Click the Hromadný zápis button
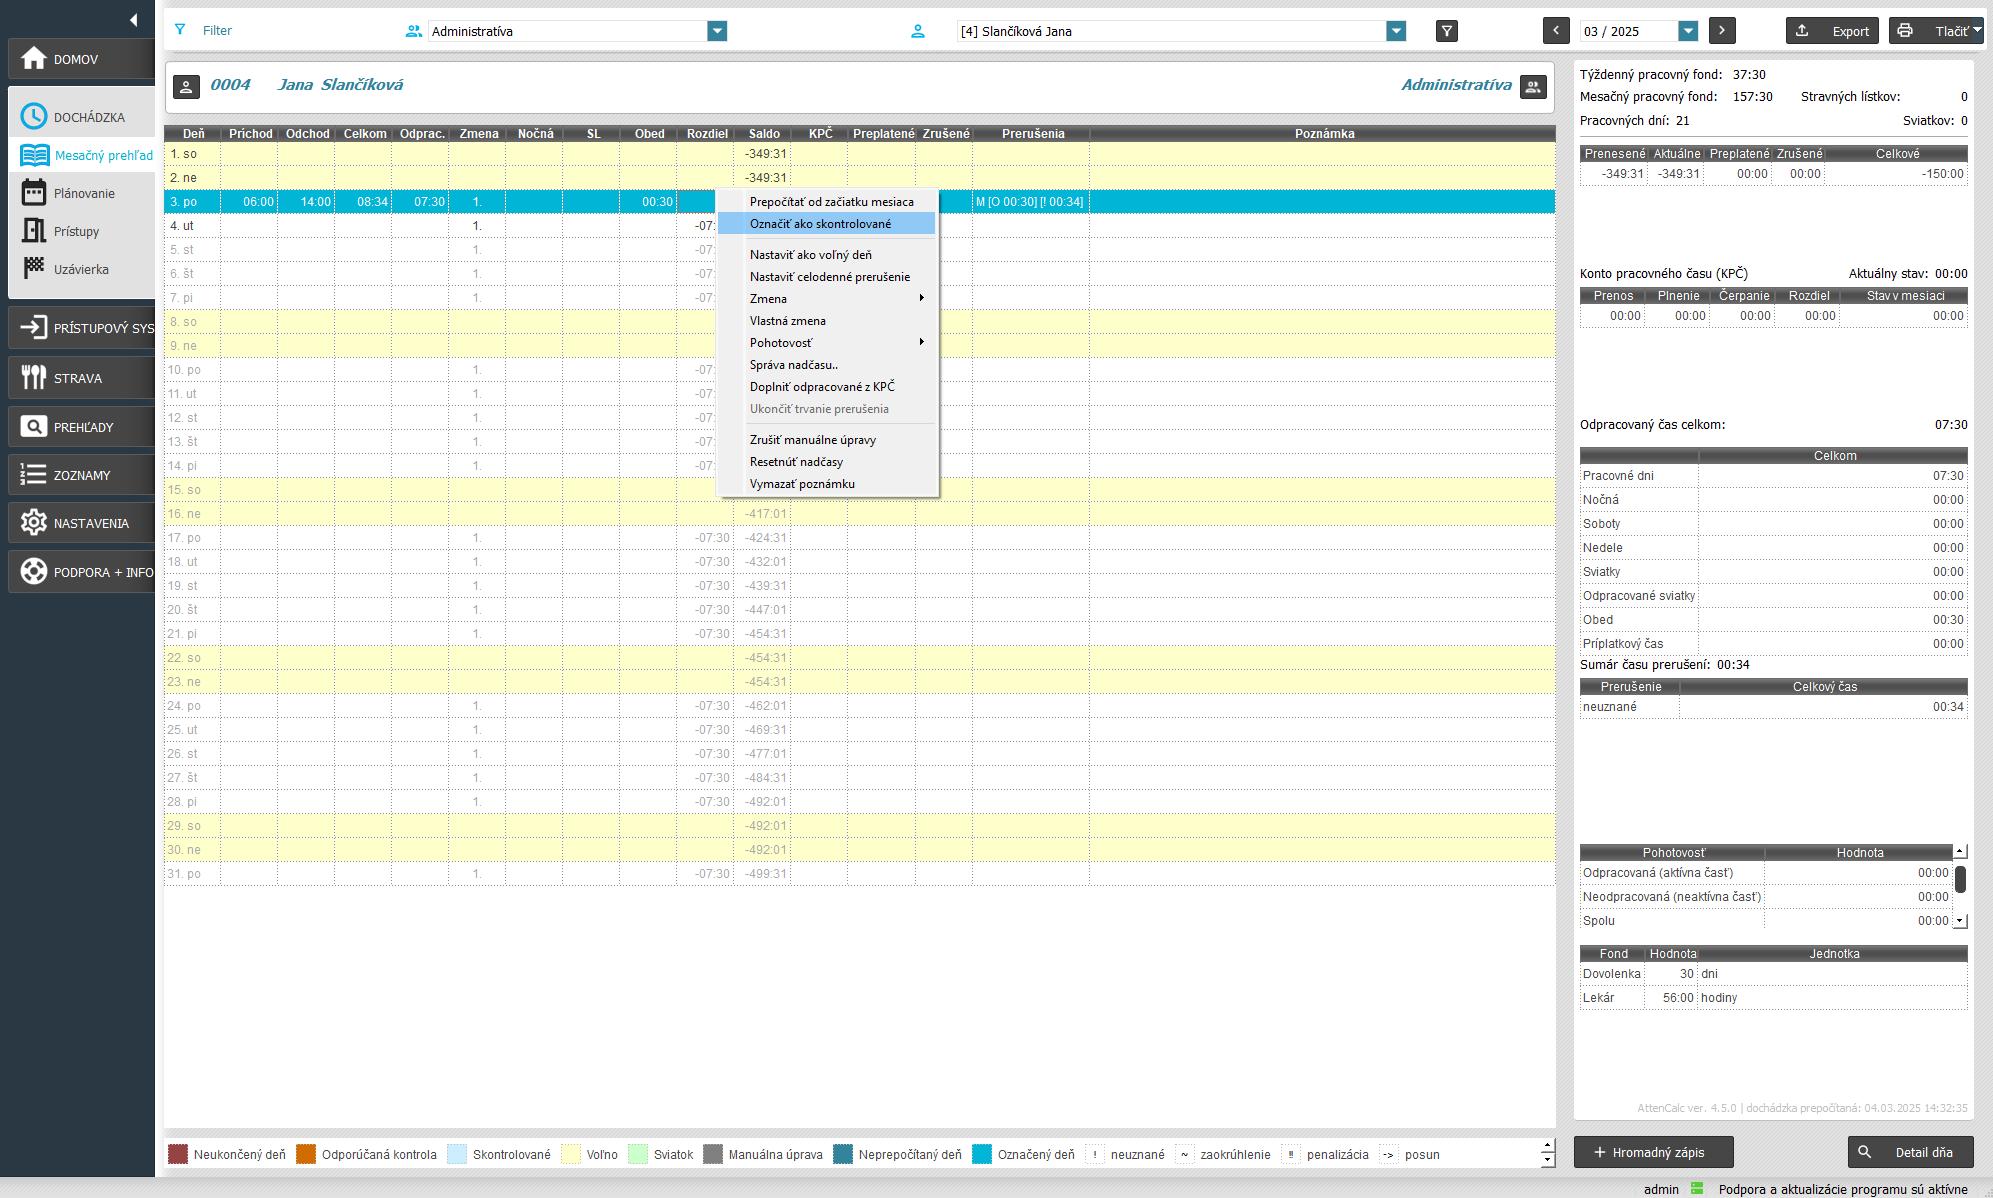Viewport: 1993px width, 1198px height. coord(1653,1152)
